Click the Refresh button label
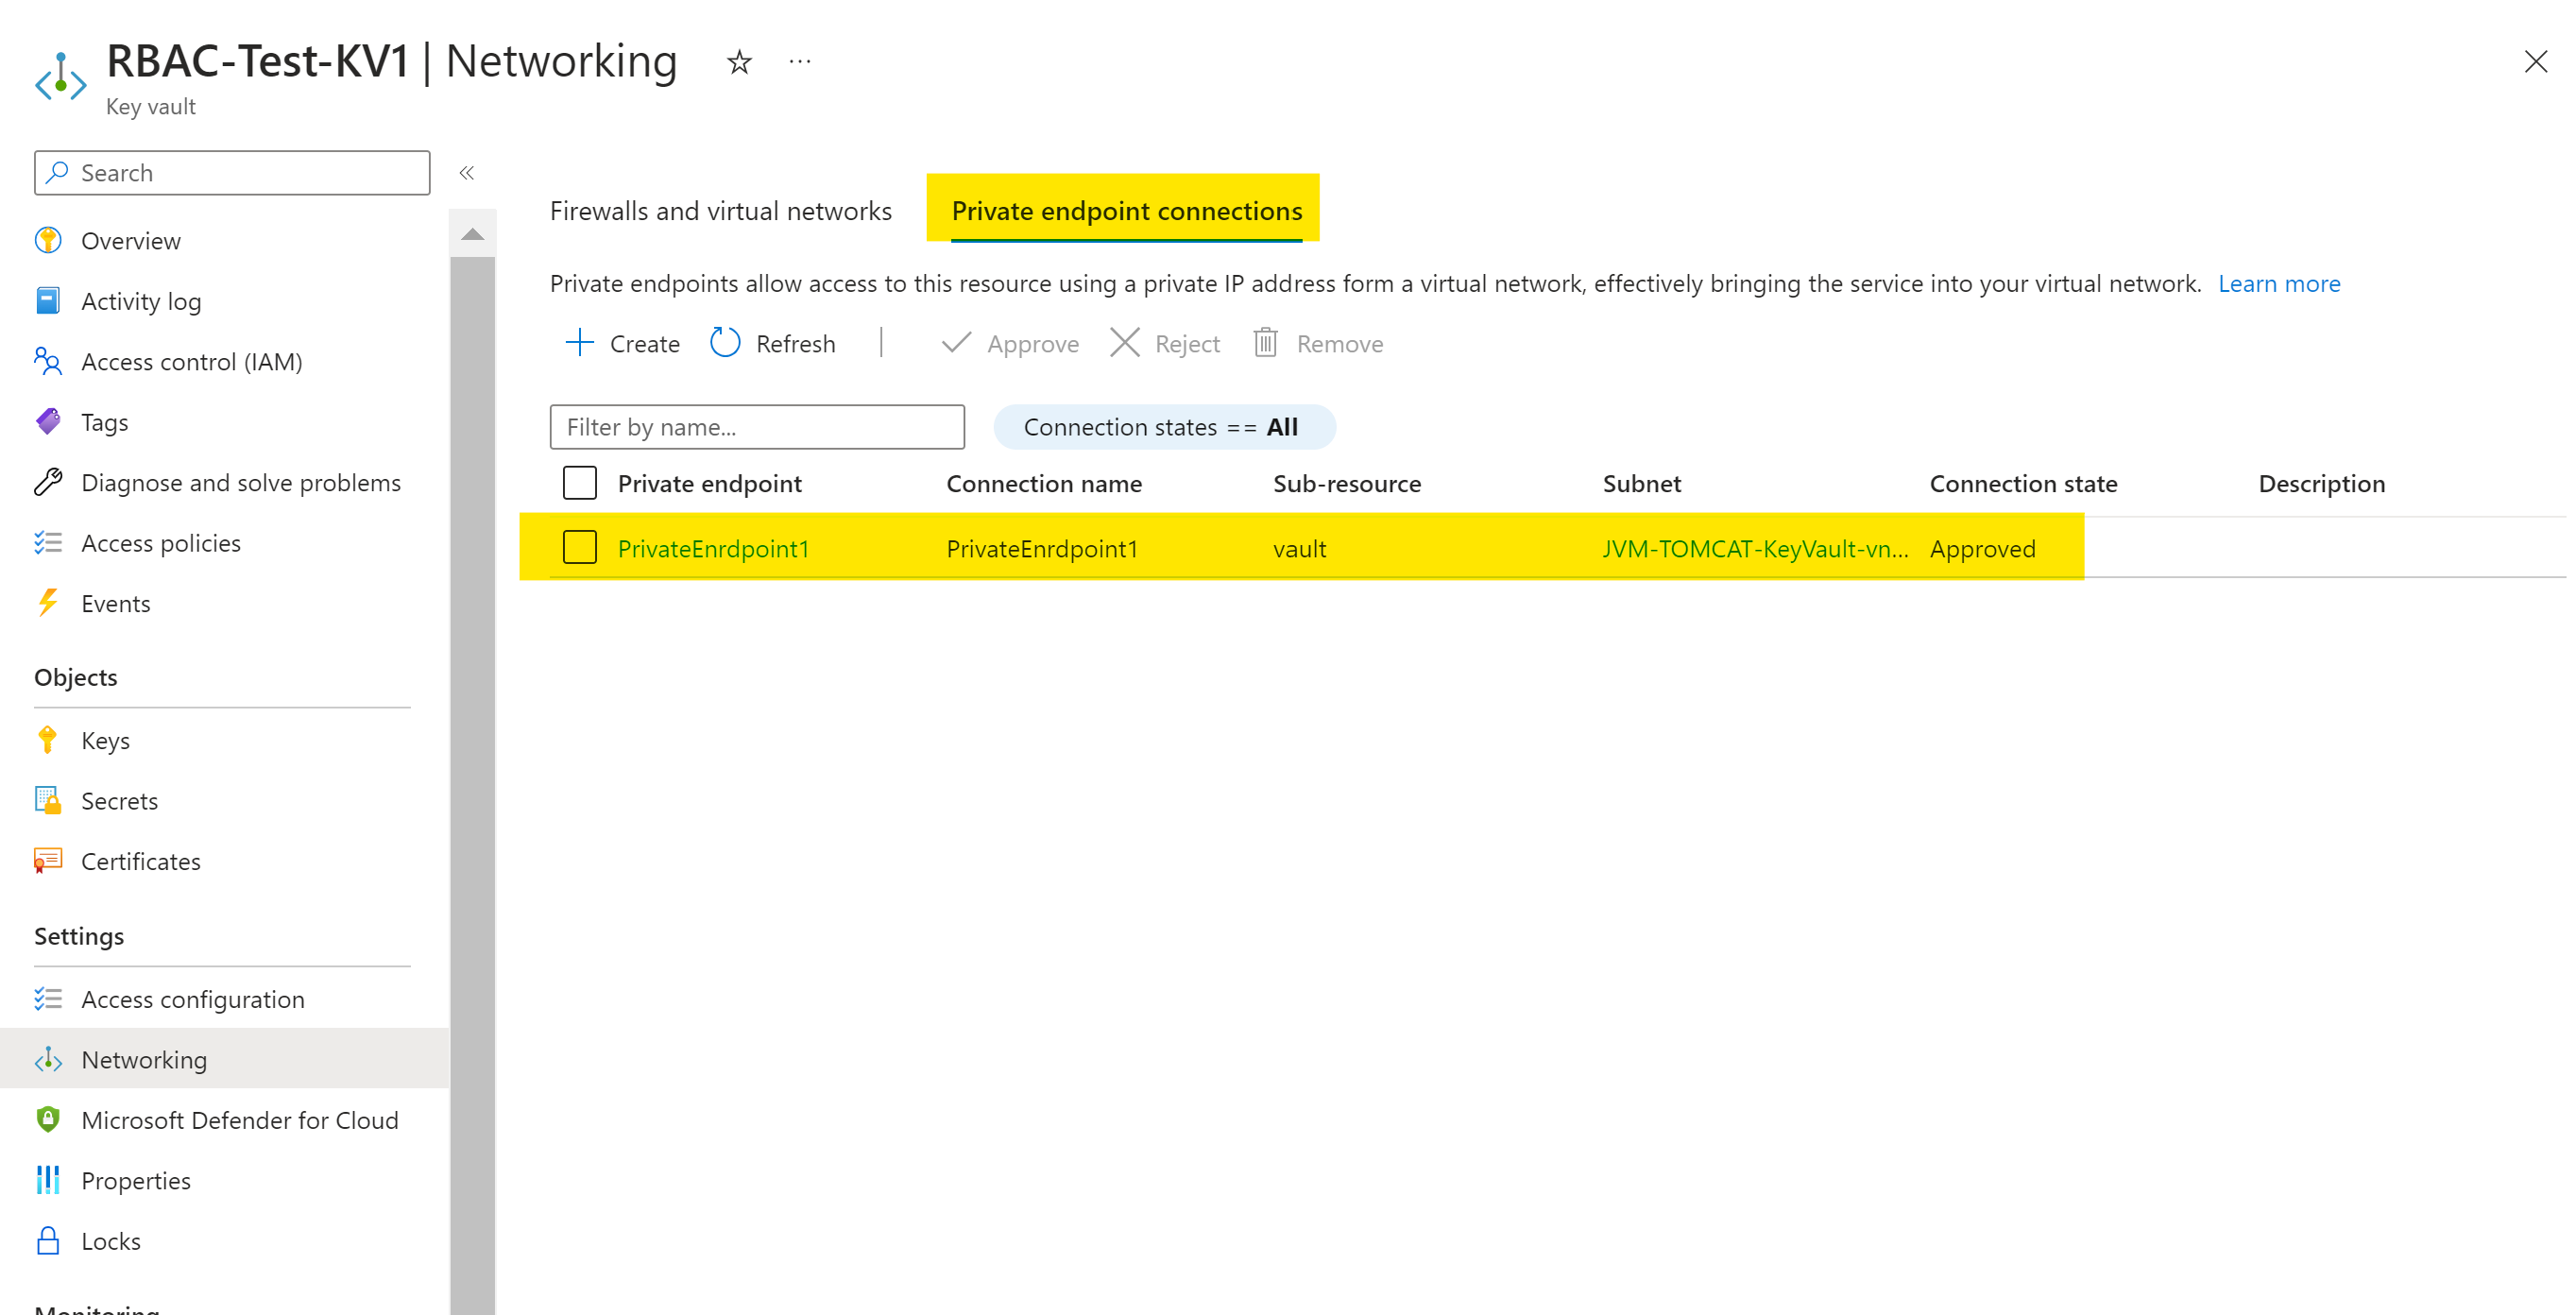The width and height of the screenshot is (2576, 1315). tap(796, 344)
